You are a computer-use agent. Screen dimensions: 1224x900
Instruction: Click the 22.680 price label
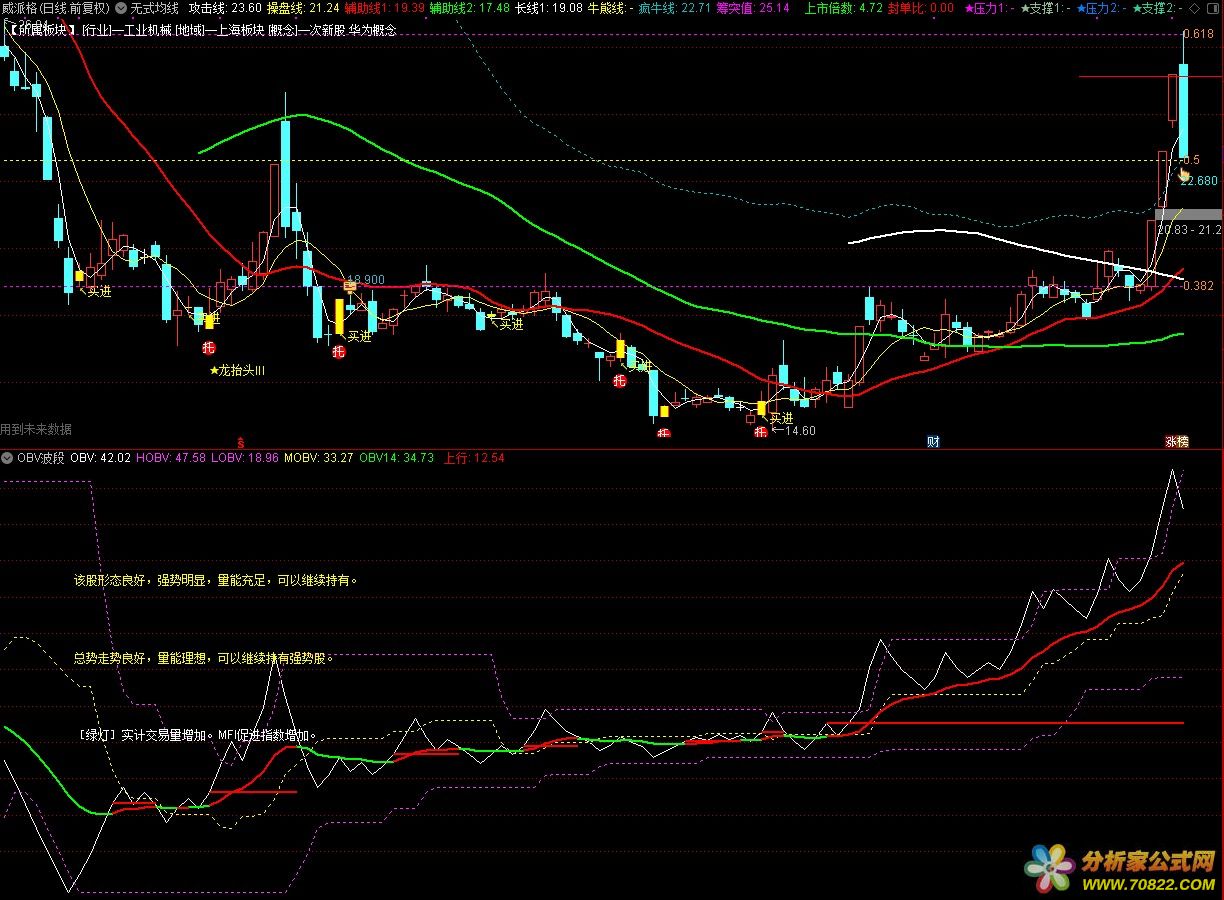pyautogui.click(x=1199, y=181)
